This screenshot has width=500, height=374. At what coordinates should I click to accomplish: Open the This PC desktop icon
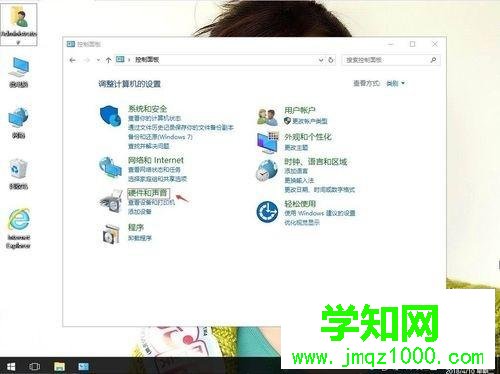(x=19, y=72)
